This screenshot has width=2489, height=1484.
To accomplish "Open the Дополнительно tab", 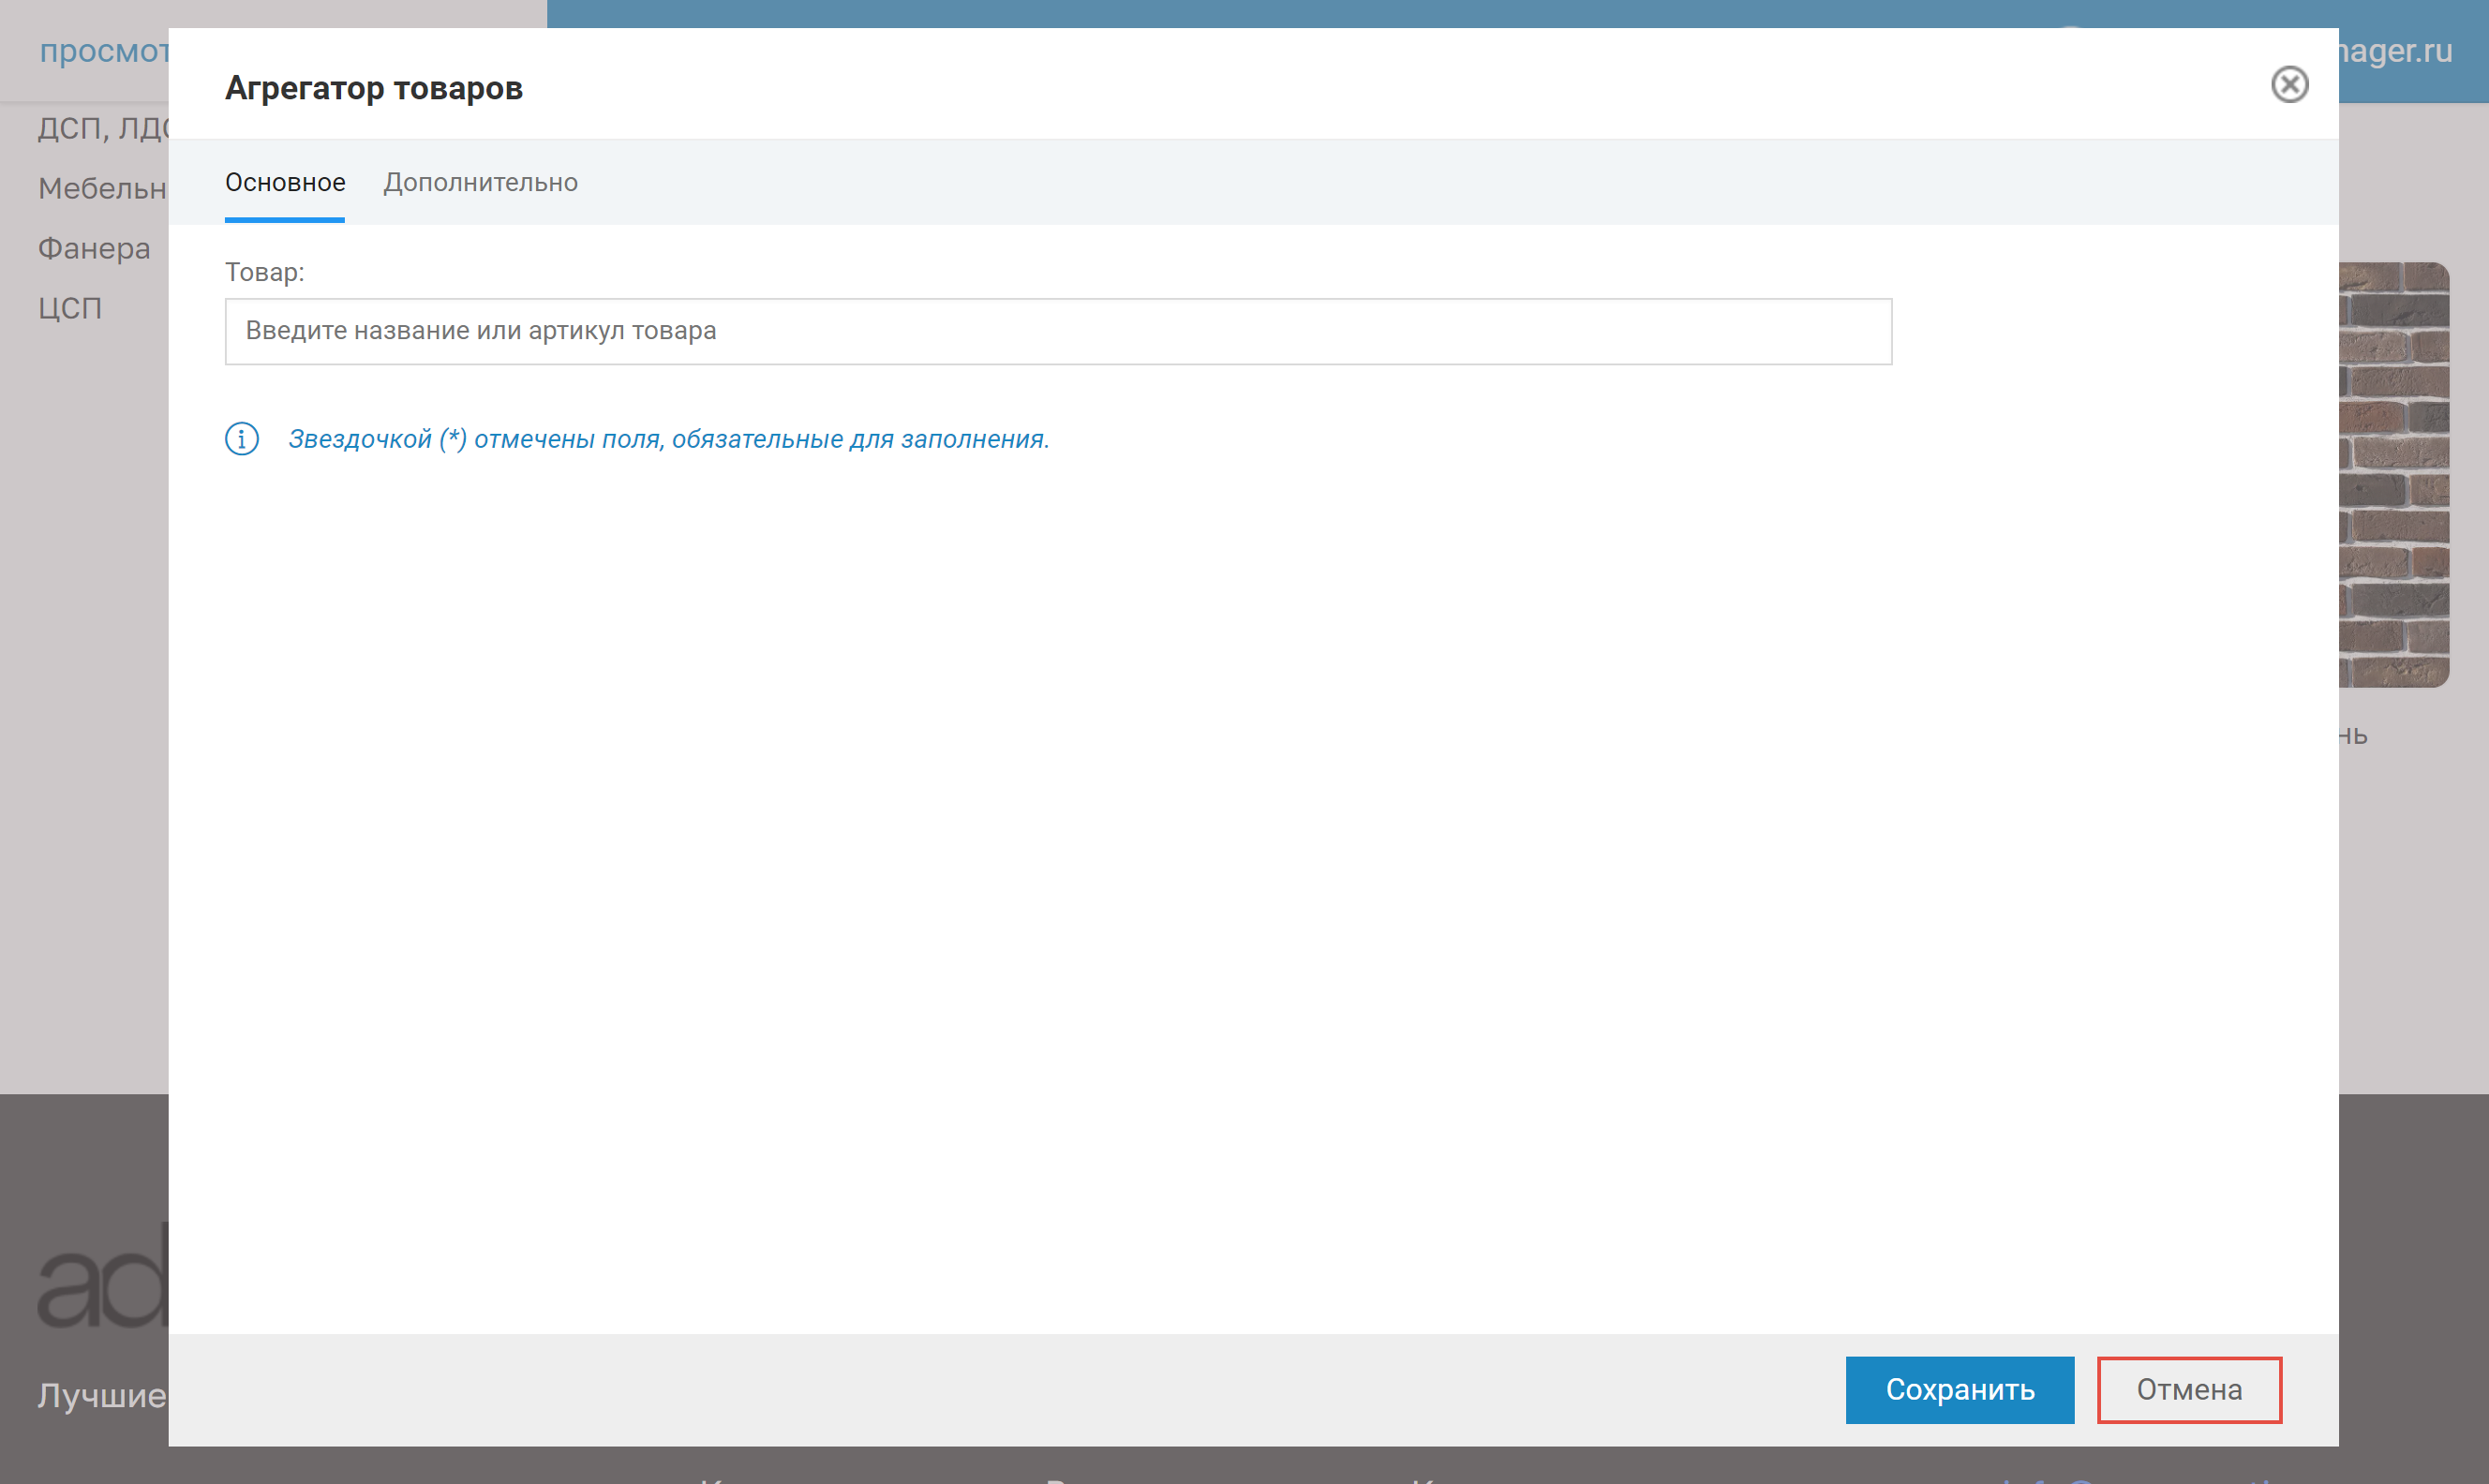I will pos(480,183).
